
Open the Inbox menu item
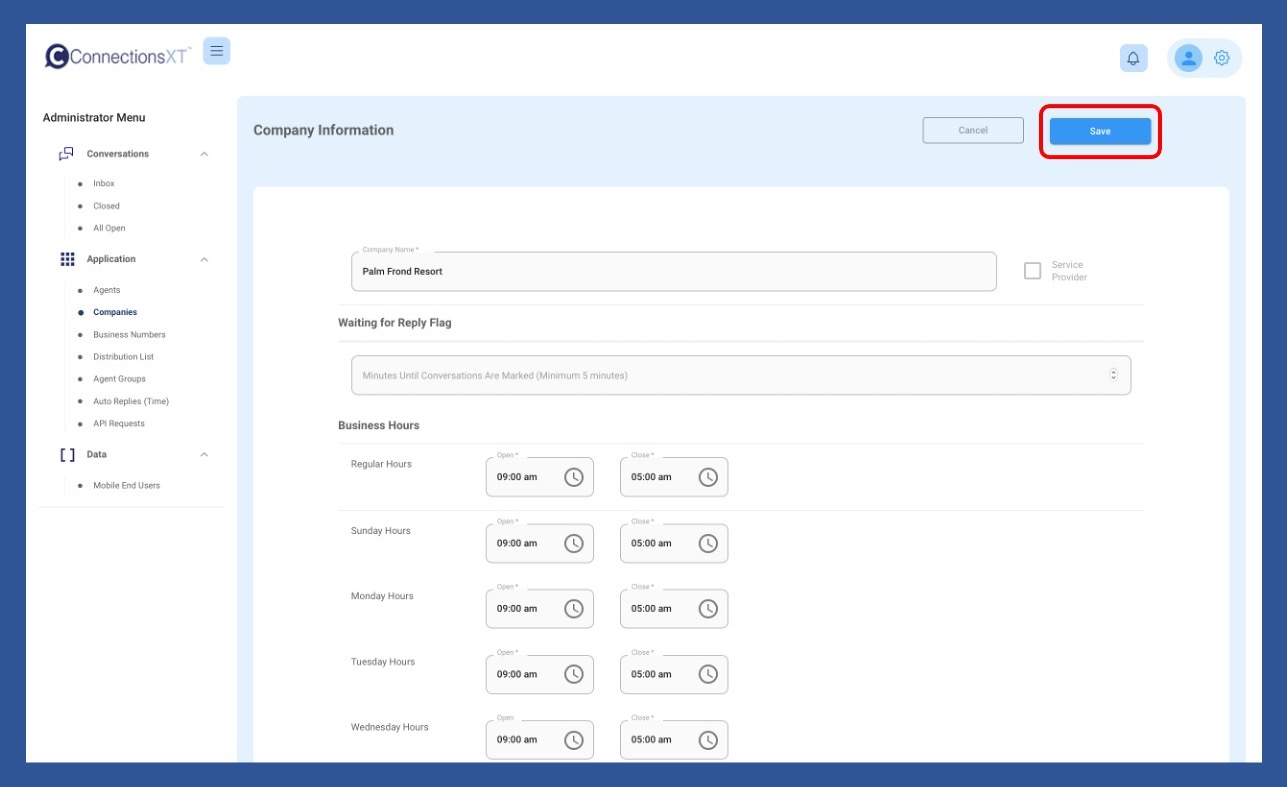point(104,184)
